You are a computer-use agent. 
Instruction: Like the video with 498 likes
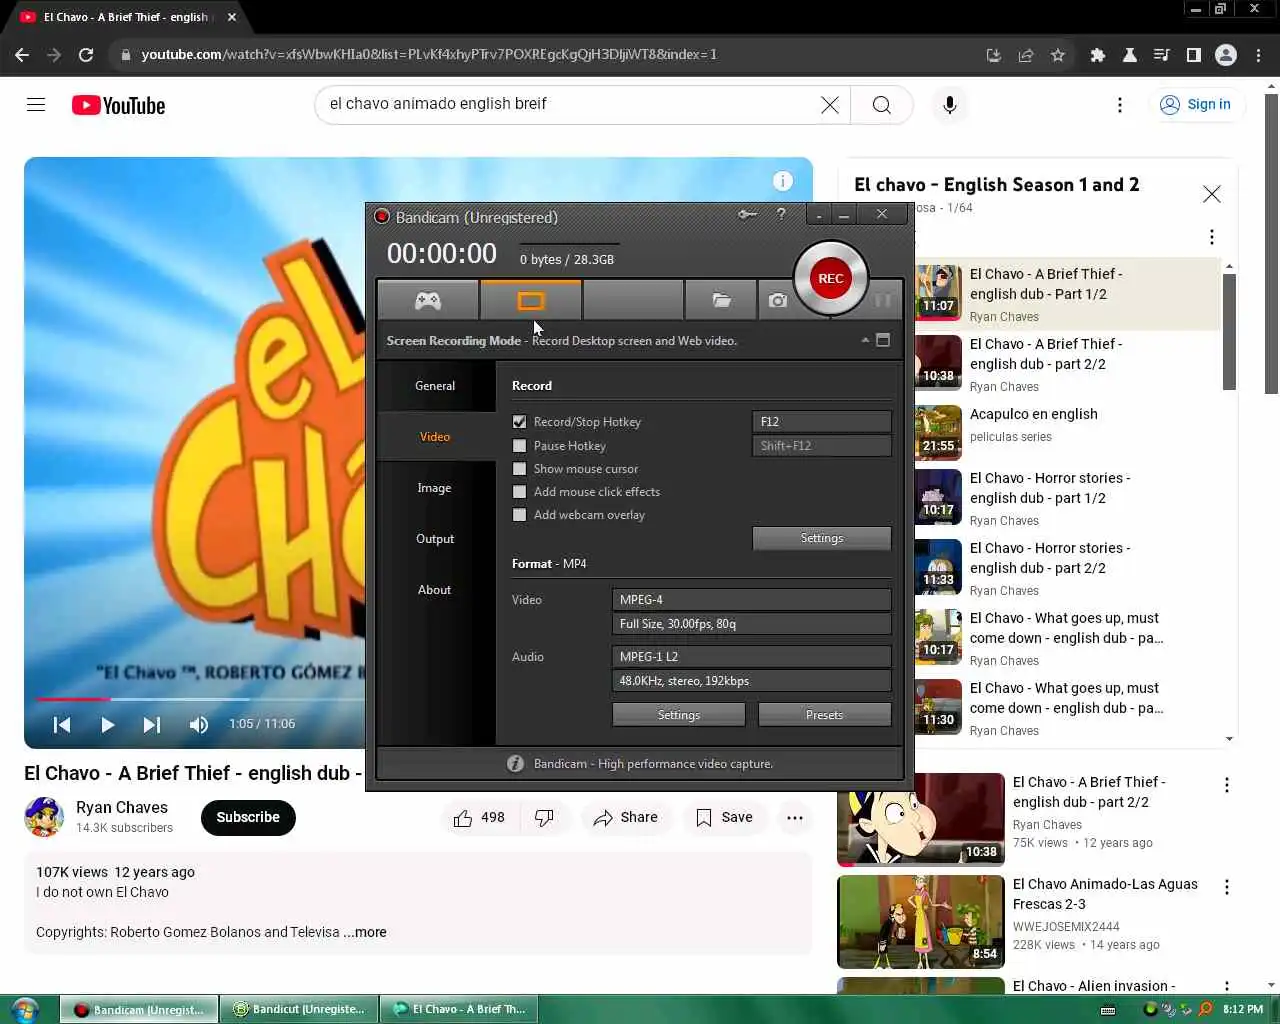tap(479, 817)
